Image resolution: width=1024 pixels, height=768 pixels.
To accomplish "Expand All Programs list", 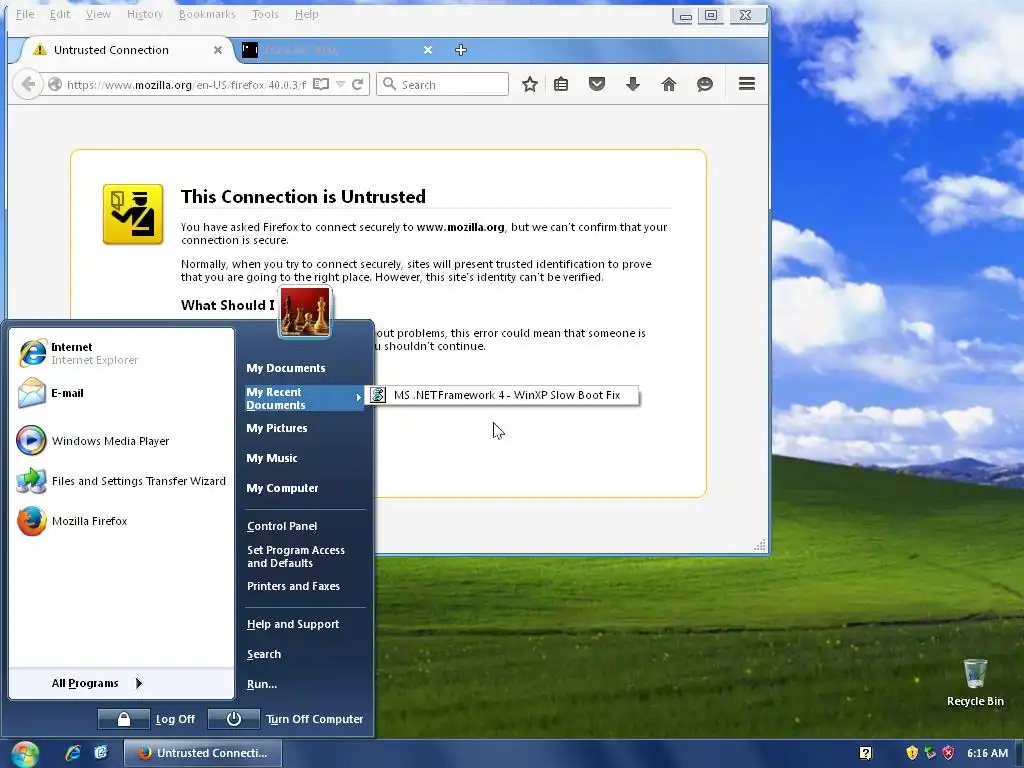I will tap(97, 683).
